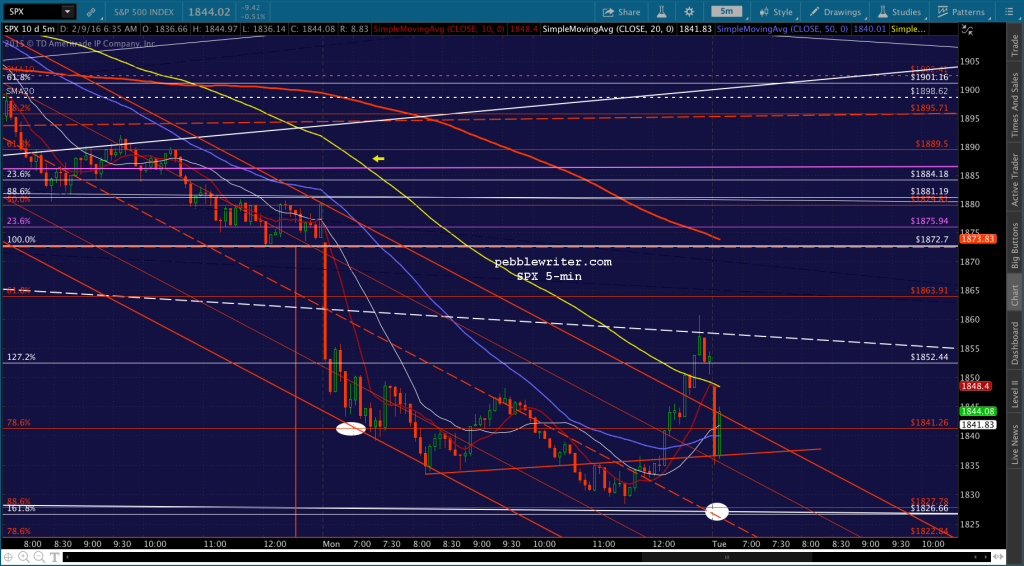
Task: Click the 1841.83 white price bubble
Action: coord(977,424)
